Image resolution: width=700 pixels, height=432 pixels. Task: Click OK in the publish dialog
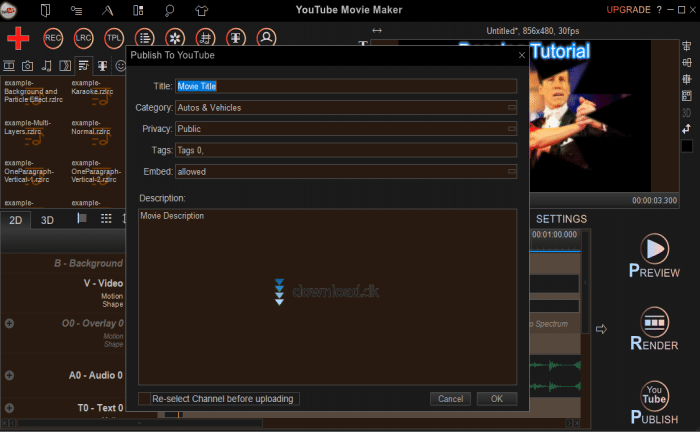click(496, 399)
